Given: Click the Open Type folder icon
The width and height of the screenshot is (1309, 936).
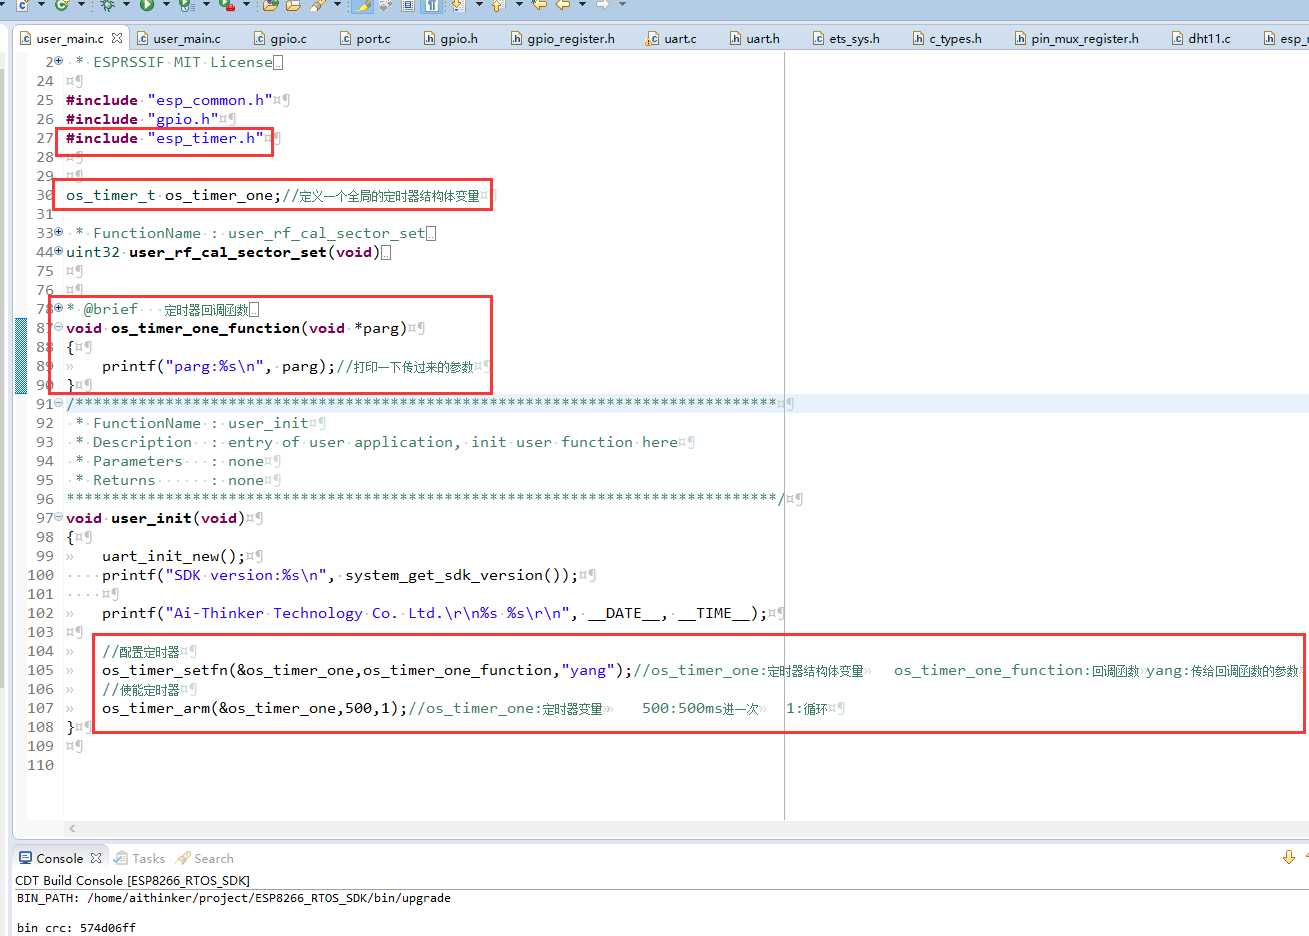Looking at the screenshot, I should click(x=270, y=5).
